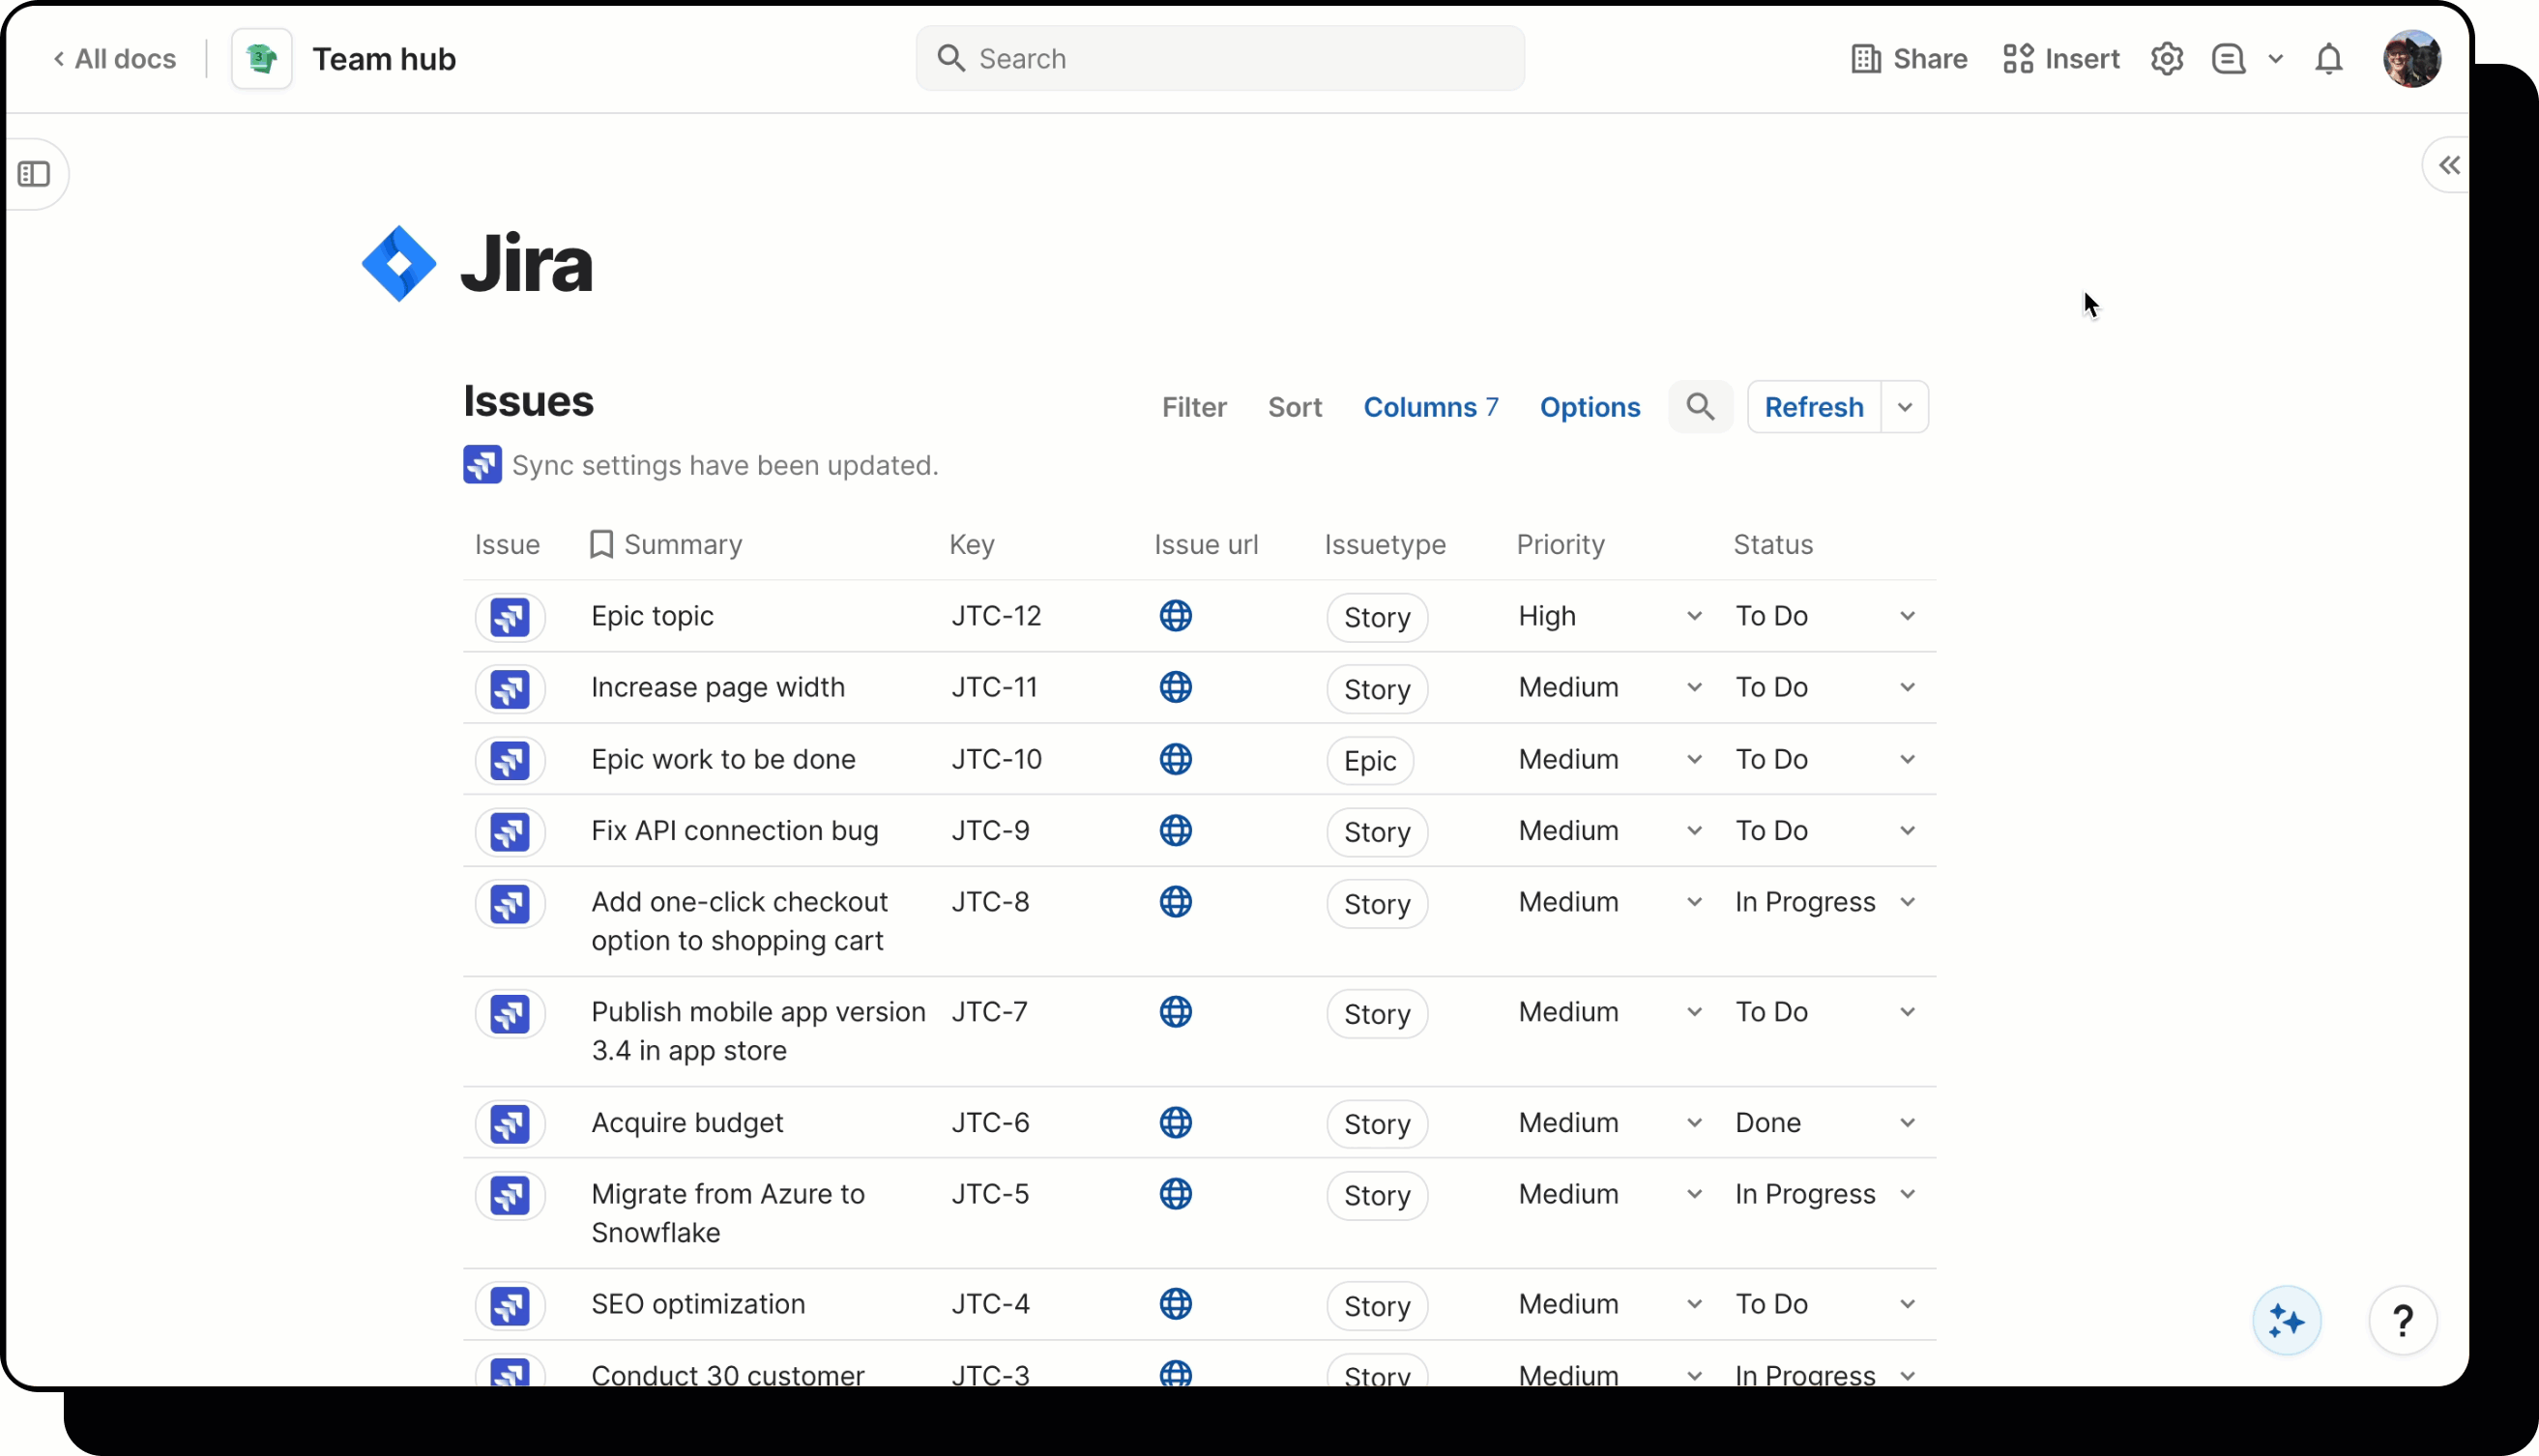Click the Issuetype column header
Image resolution: width=2539 pixels, height=1456 pixels.
click(x=1385, y=544)
